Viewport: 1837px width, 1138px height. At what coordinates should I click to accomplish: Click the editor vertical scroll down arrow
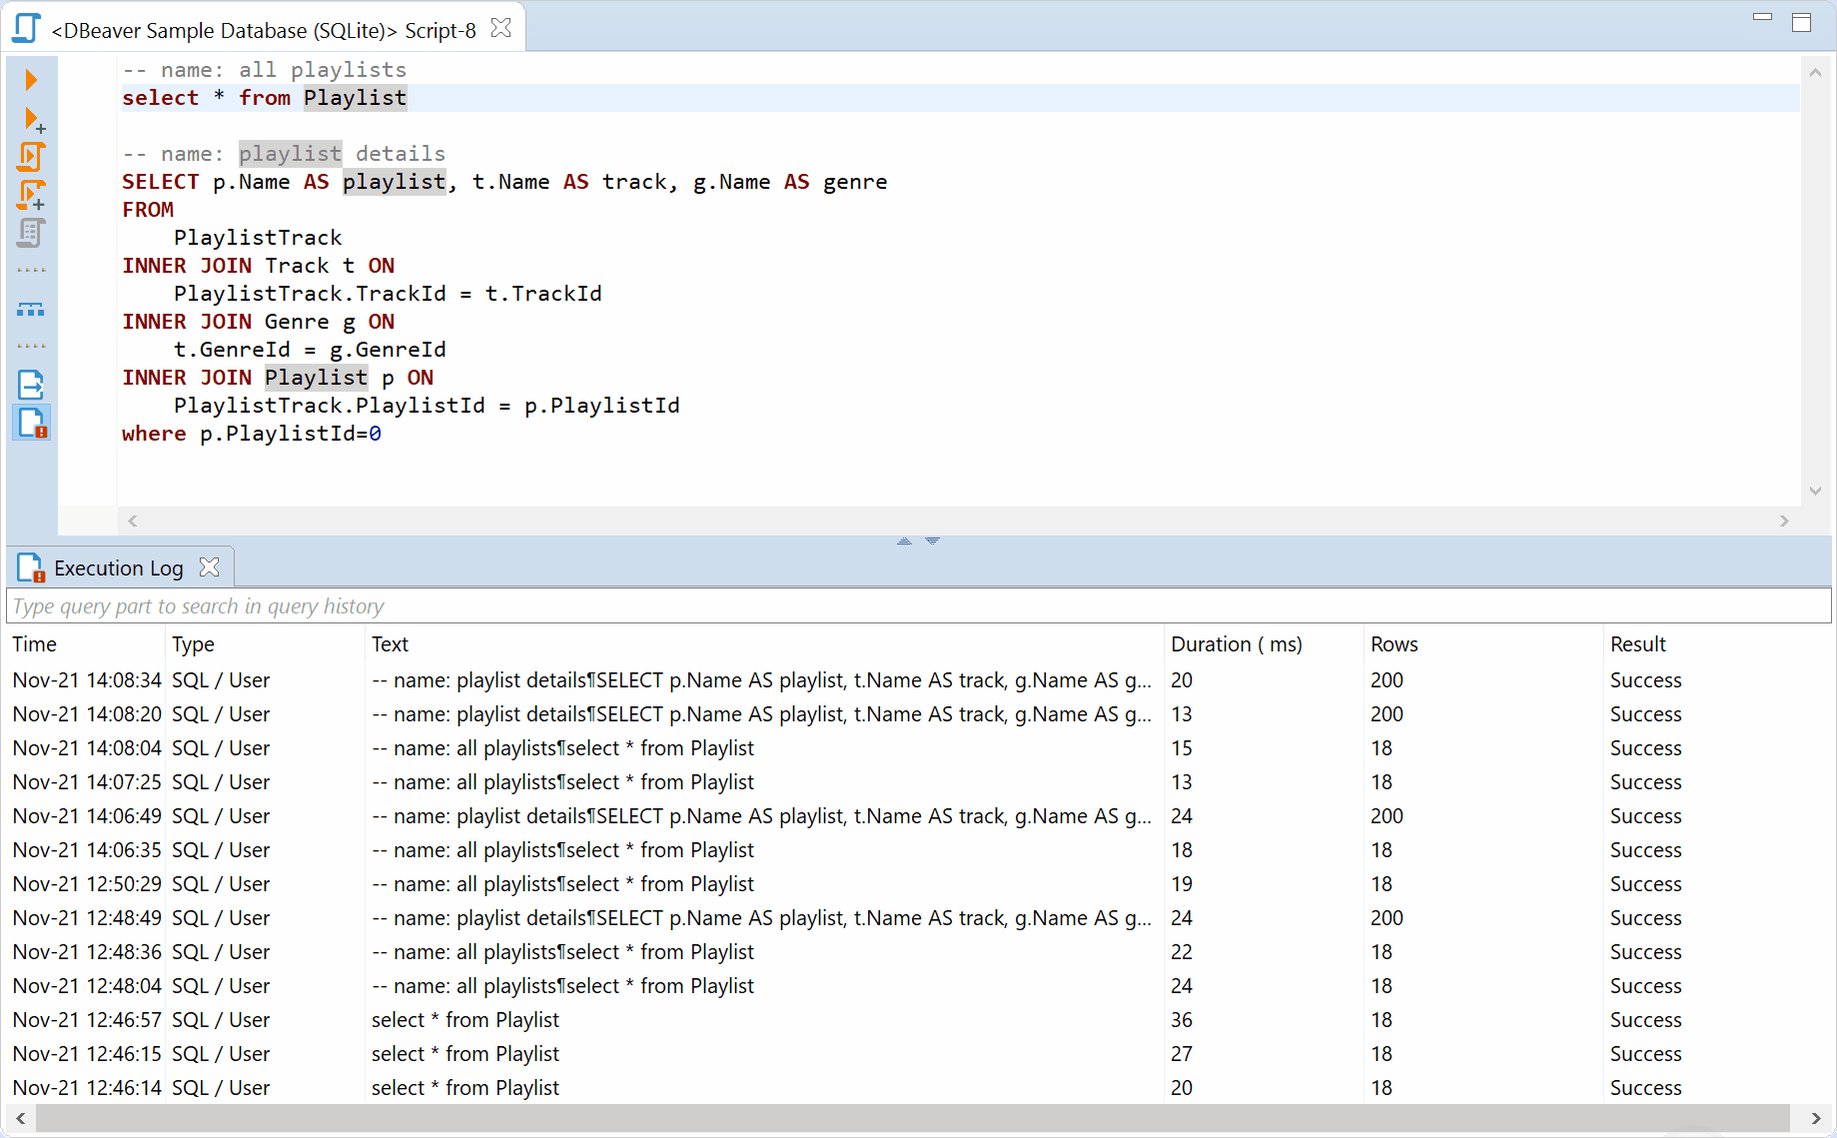tap(1815, 490)
